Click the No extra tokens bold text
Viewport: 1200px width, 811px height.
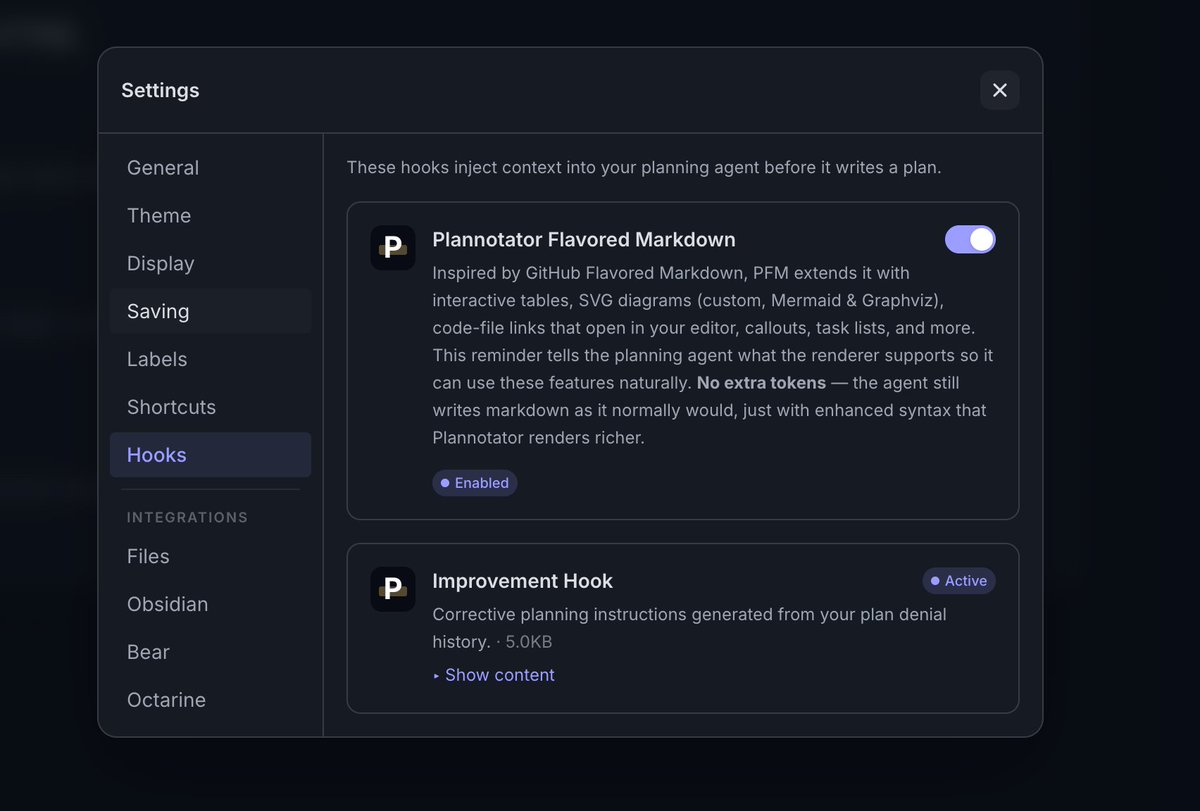click(761, 383)
